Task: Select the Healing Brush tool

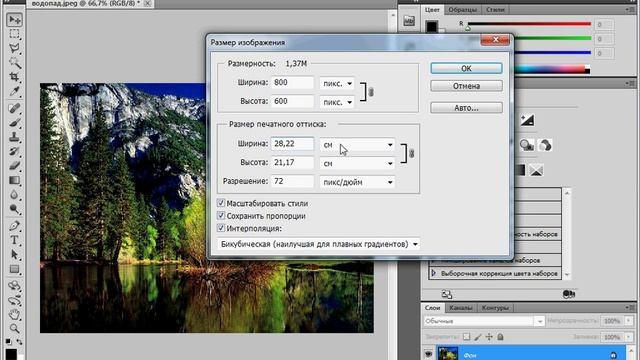Action: [x=14, y=108]
